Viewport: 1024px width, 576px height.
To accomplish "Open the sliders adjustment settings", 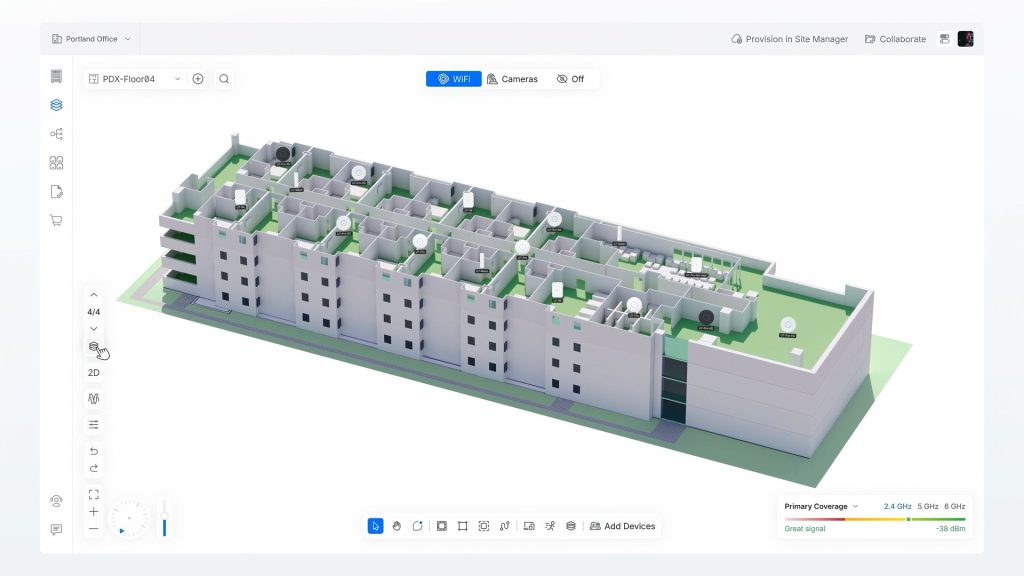I will pyautogui.click(x=93, y=424).
